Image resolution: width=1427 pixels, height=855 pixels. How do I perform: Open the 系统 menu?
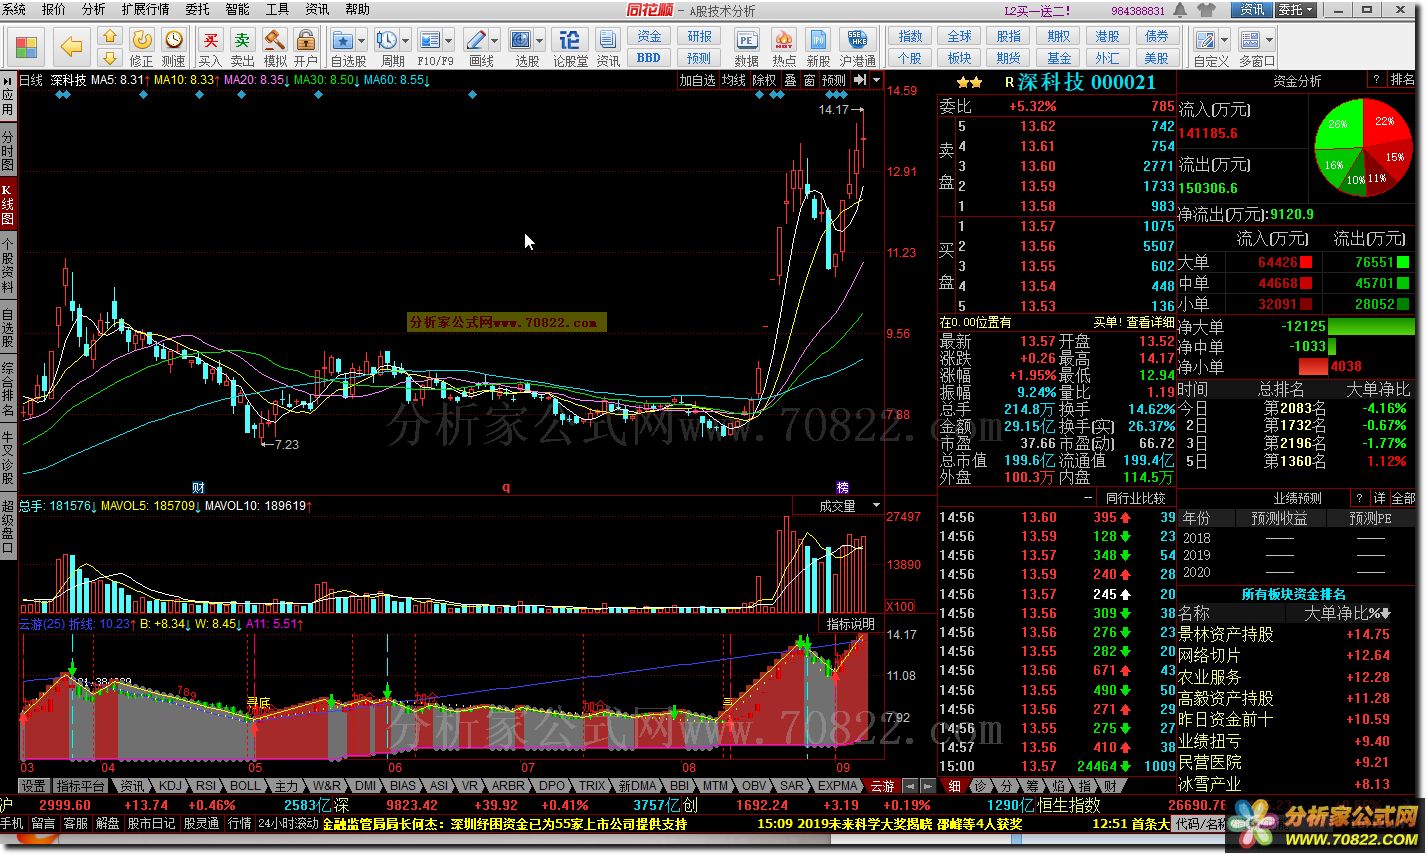pyautogui.click(x=14, y=9)
